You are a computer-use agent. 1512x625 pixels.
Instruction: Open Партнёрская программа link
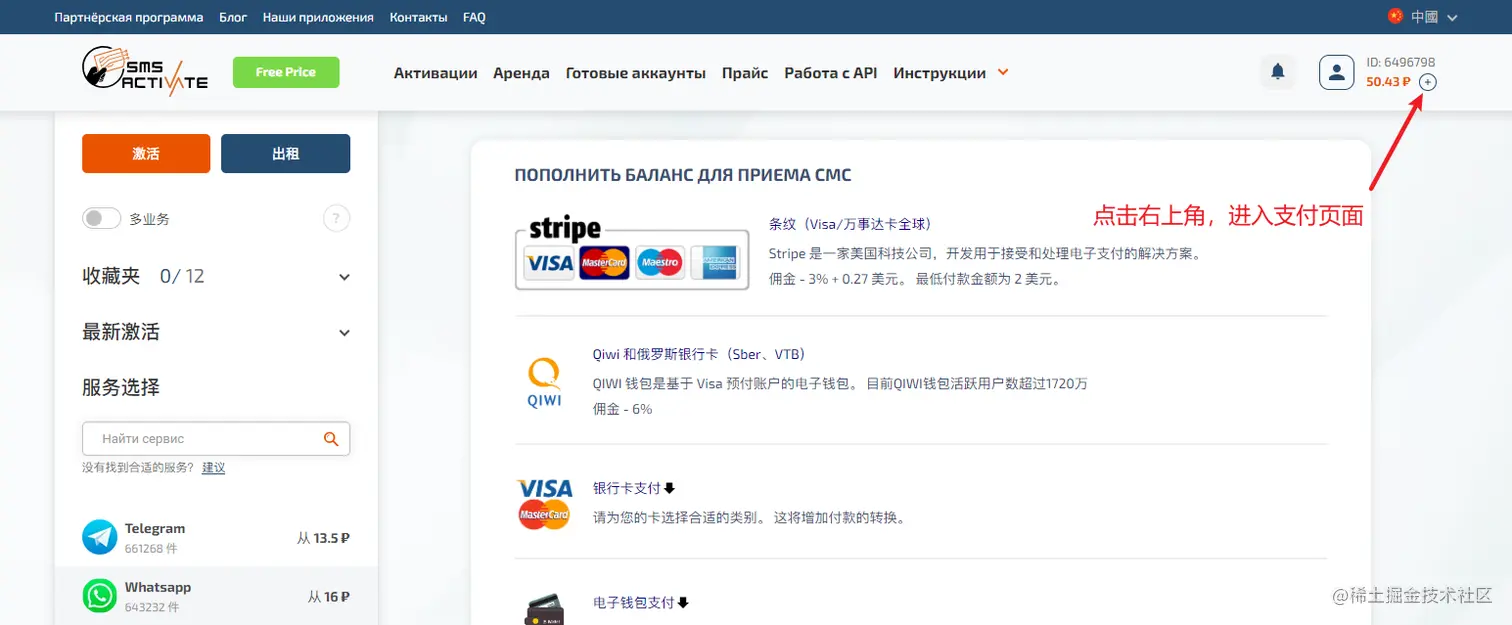coord(129,17)
